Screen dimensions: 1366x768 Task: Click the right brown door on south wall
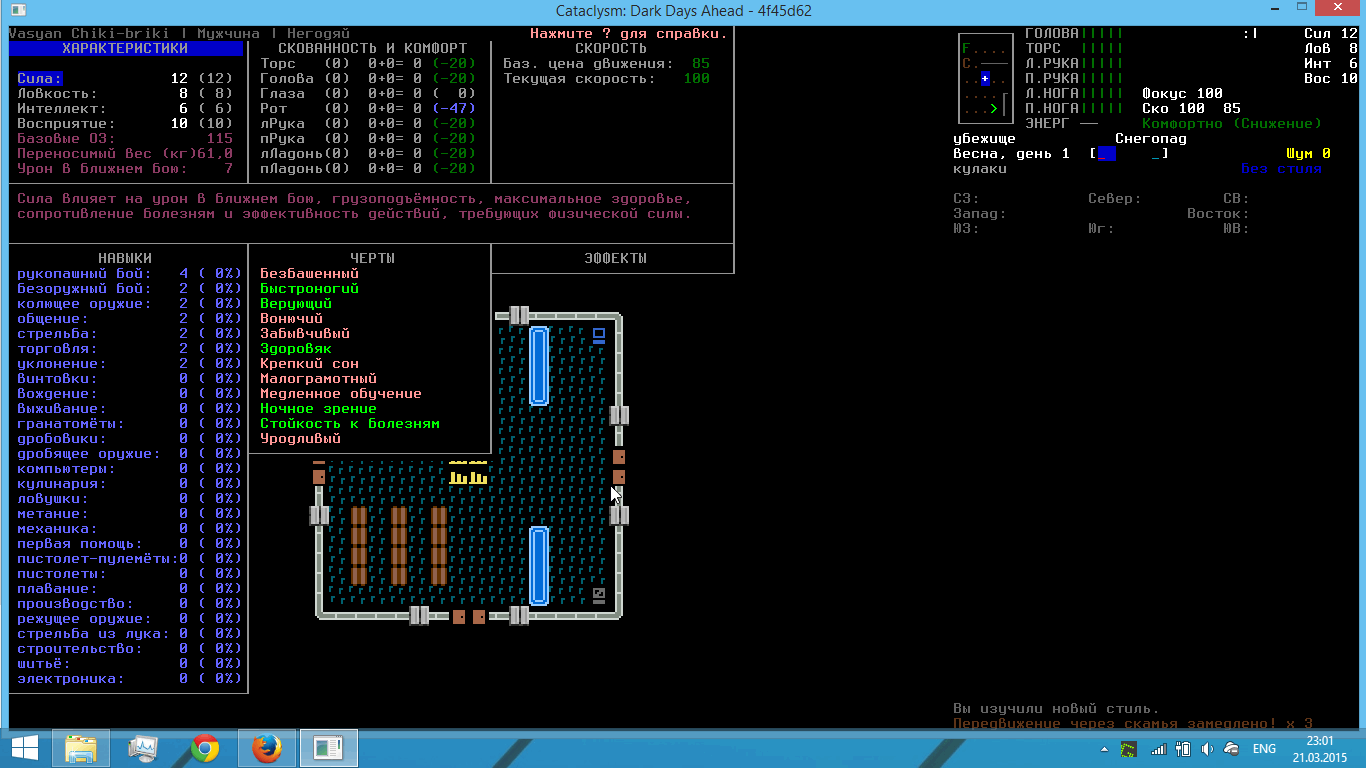point(479,616)
